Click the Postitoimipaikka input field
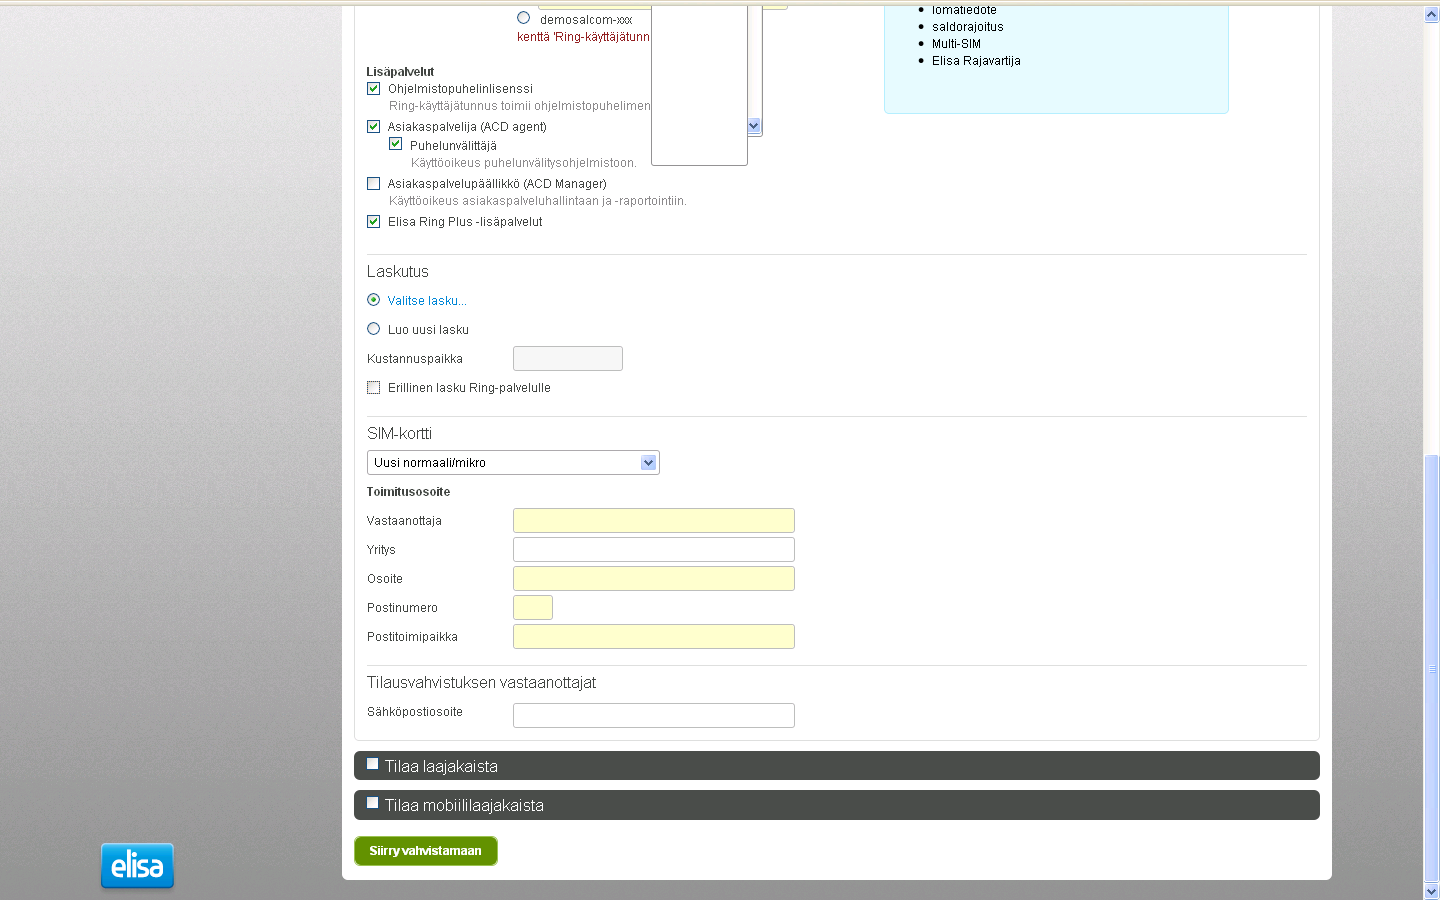Viewport: 1440px width, 900px height. [x=654, y=636]
